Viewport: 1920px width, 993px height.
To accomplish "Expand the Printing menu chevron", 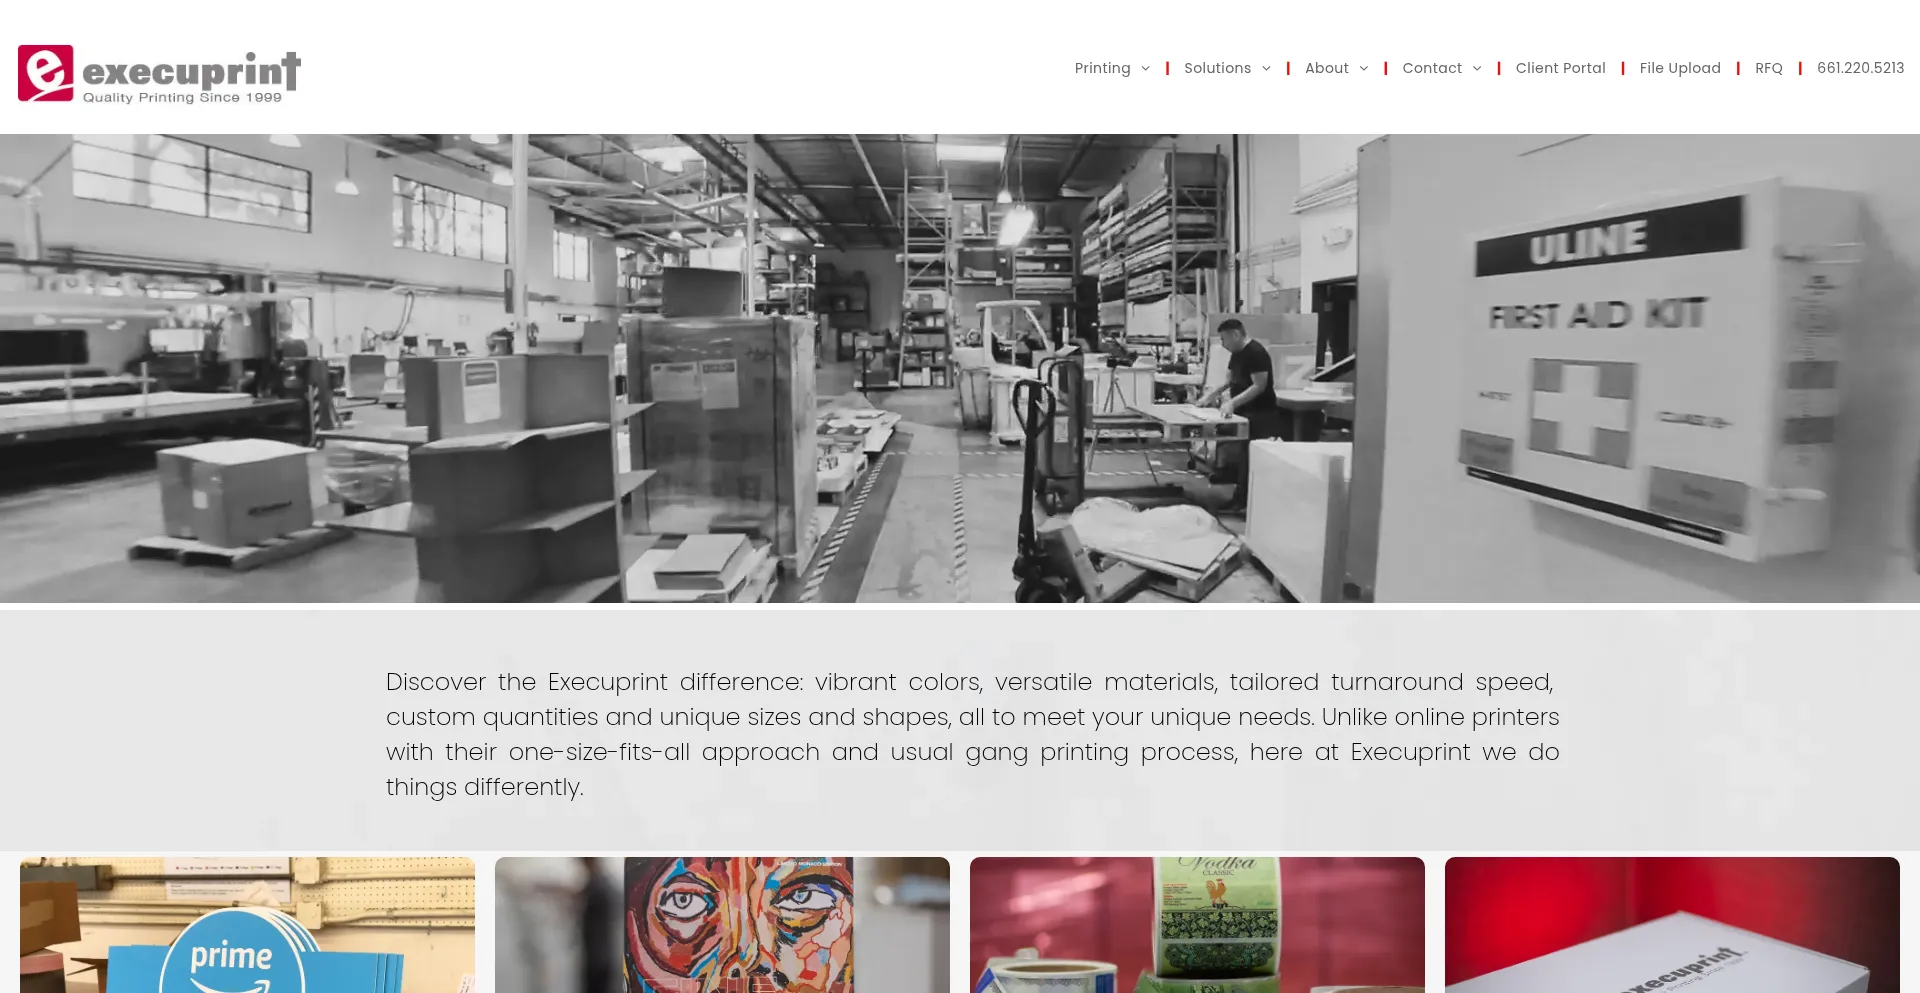I will coord(1145,68).
